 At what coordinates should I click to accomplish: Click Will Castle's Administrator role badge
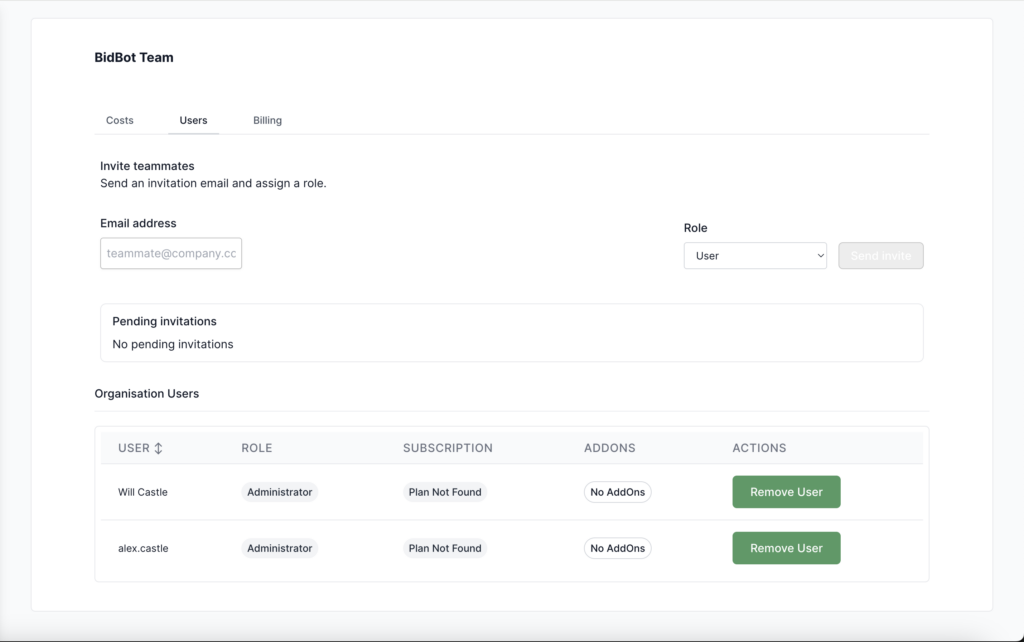[280, 492]
